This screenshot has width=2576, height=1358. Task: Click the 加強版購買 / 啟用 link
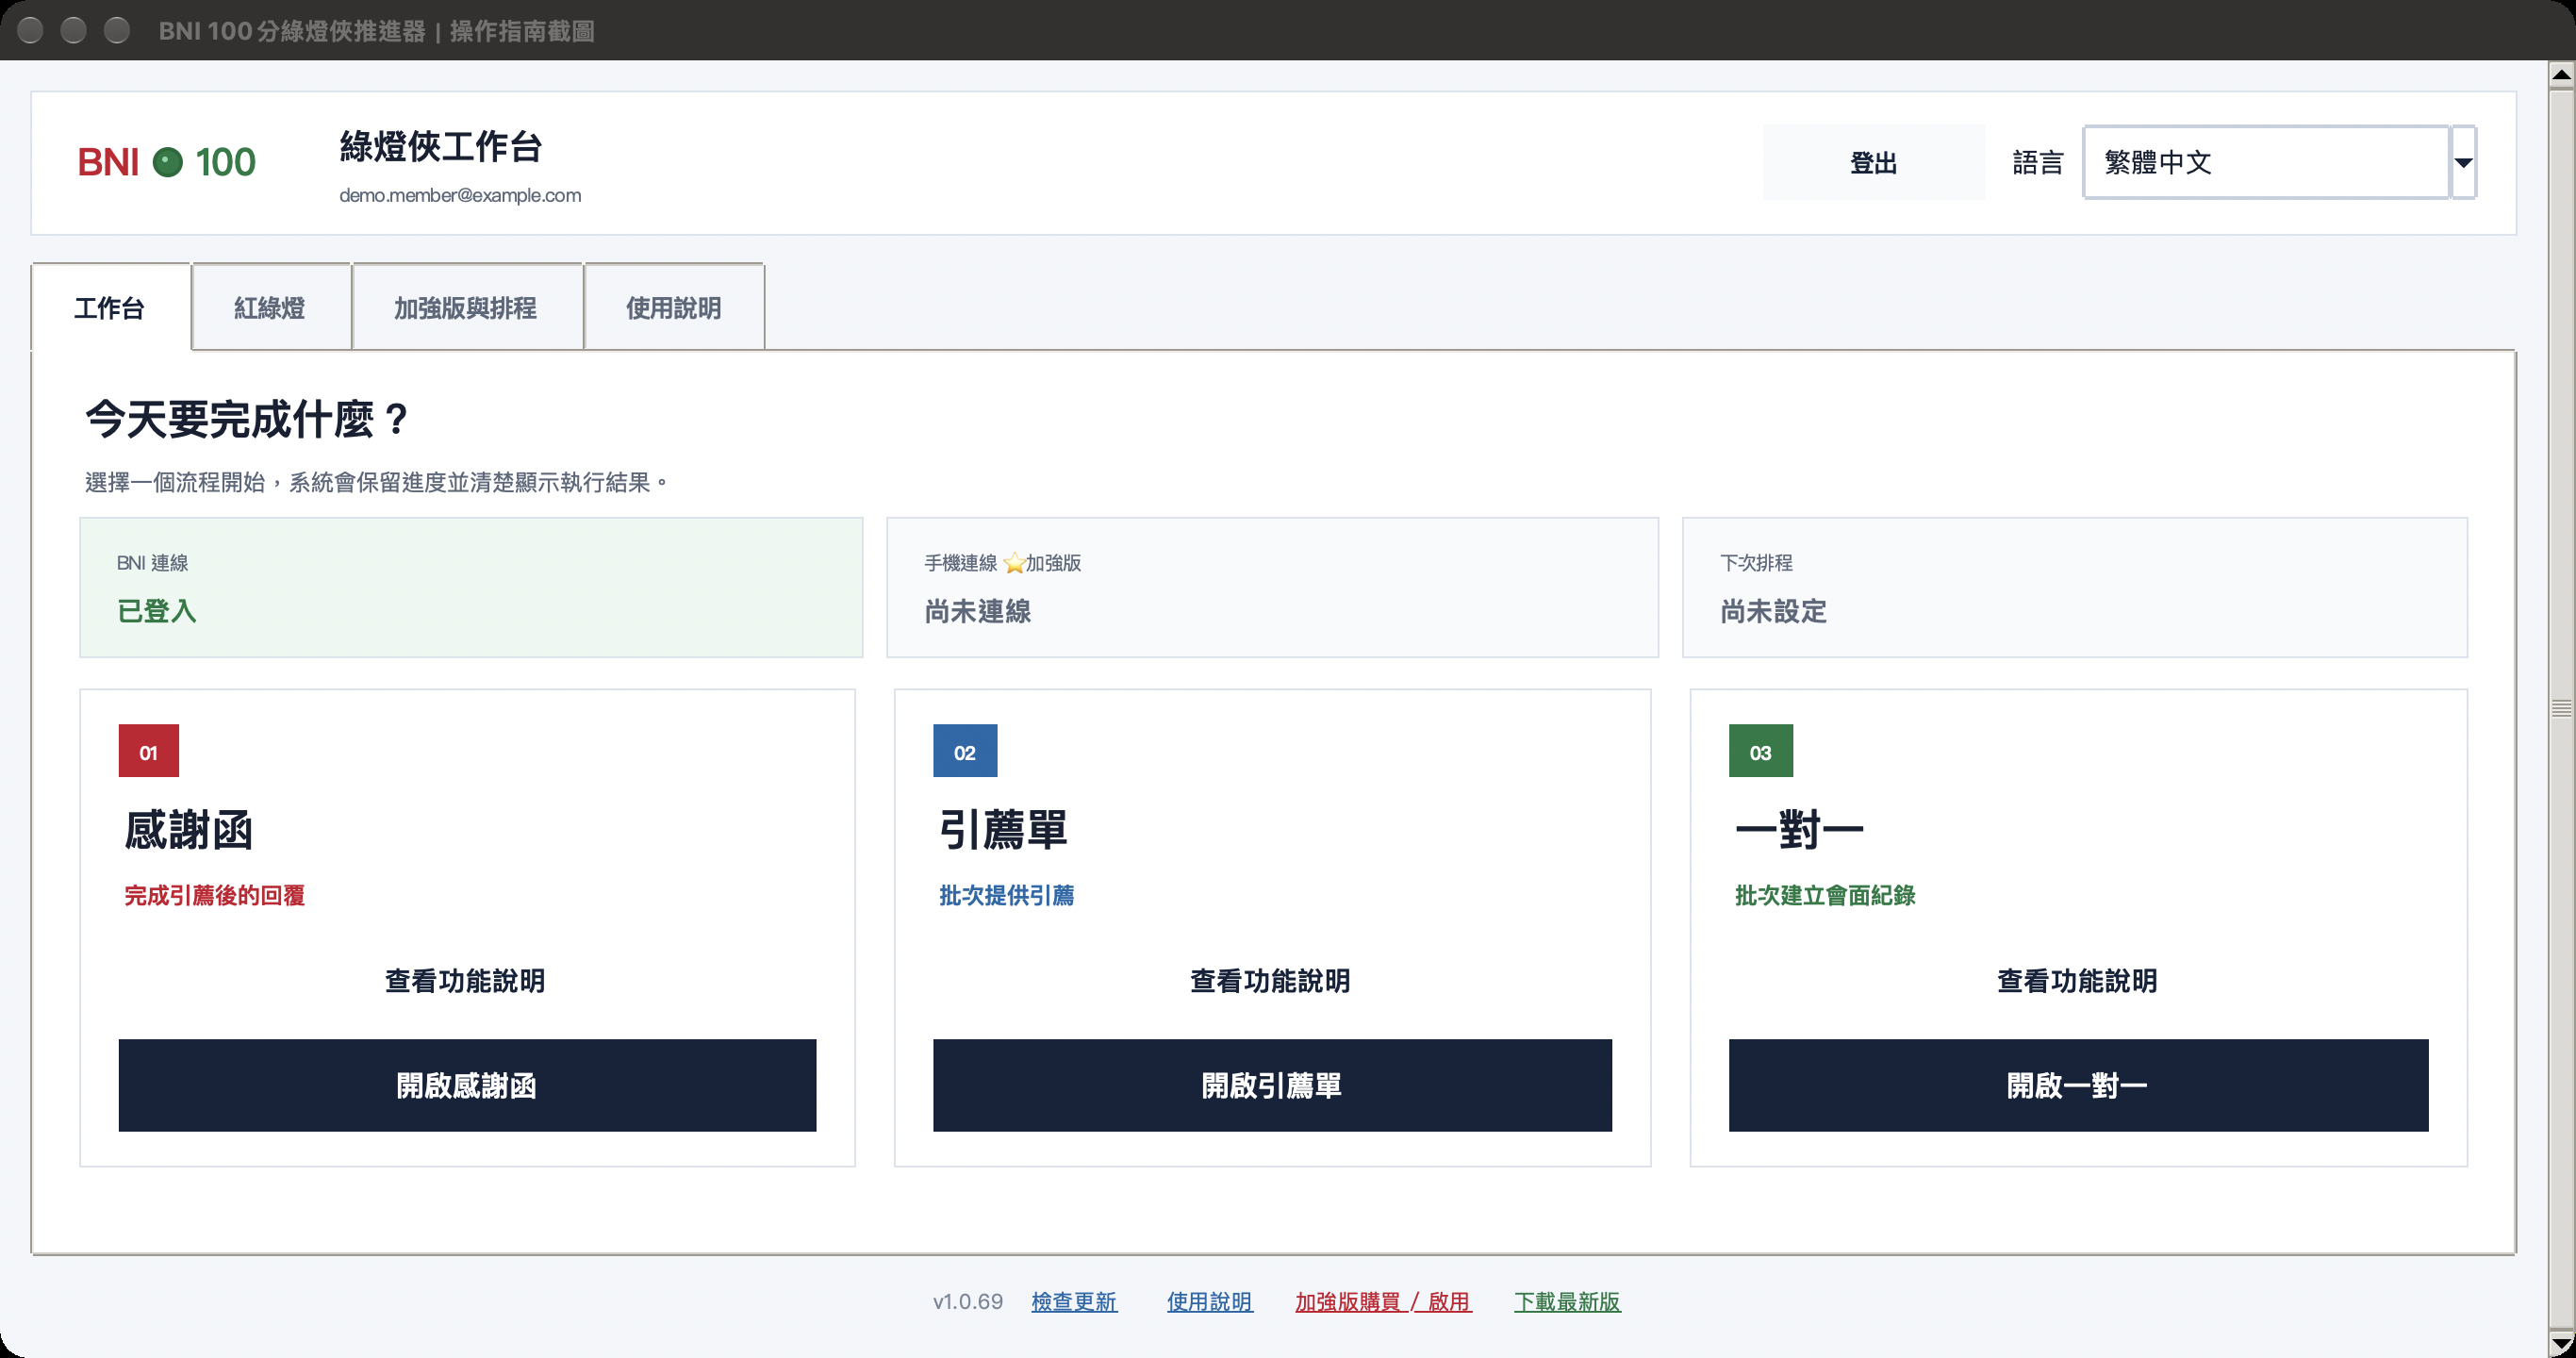click(x=1383, y=1301)
